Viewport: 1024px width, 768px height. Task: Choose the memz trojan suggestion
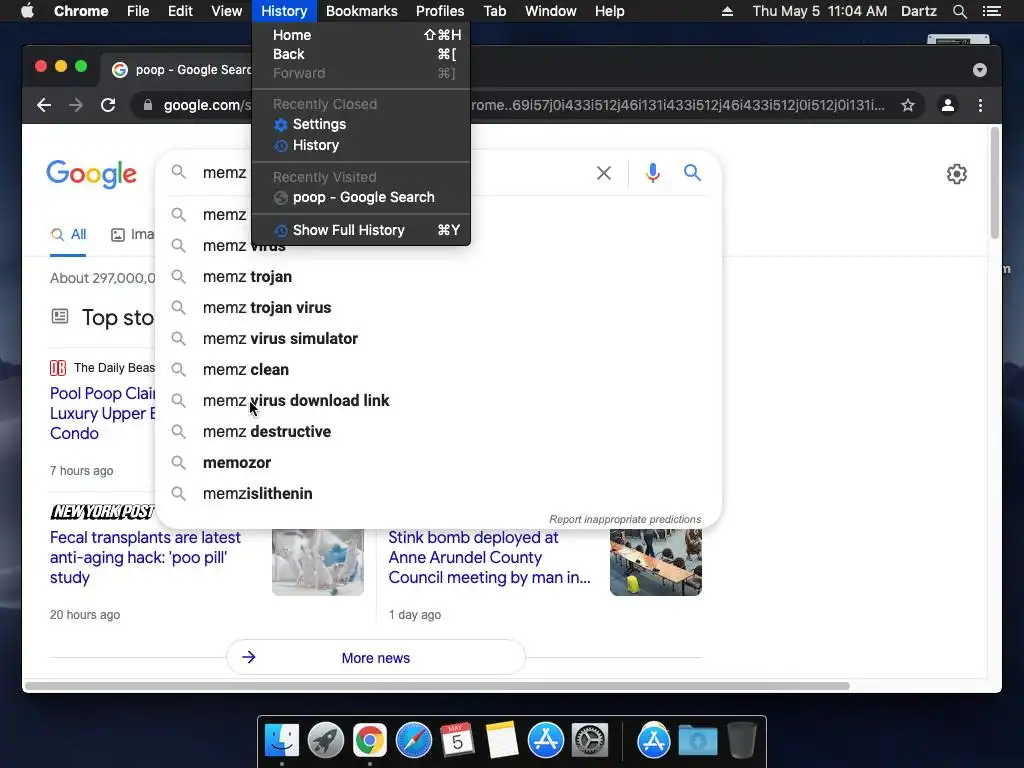coord(438,277)
